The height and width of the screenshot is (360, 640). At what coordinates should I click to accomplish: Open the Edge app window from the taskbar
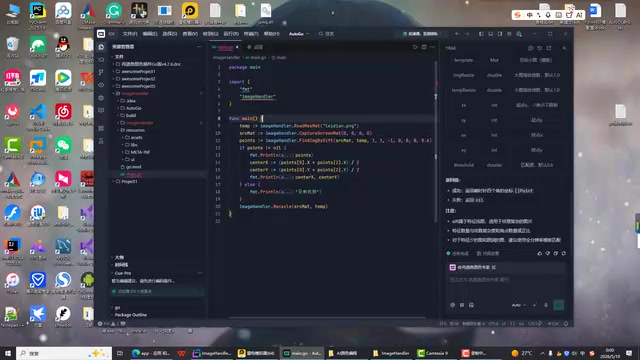click(151, 353)
